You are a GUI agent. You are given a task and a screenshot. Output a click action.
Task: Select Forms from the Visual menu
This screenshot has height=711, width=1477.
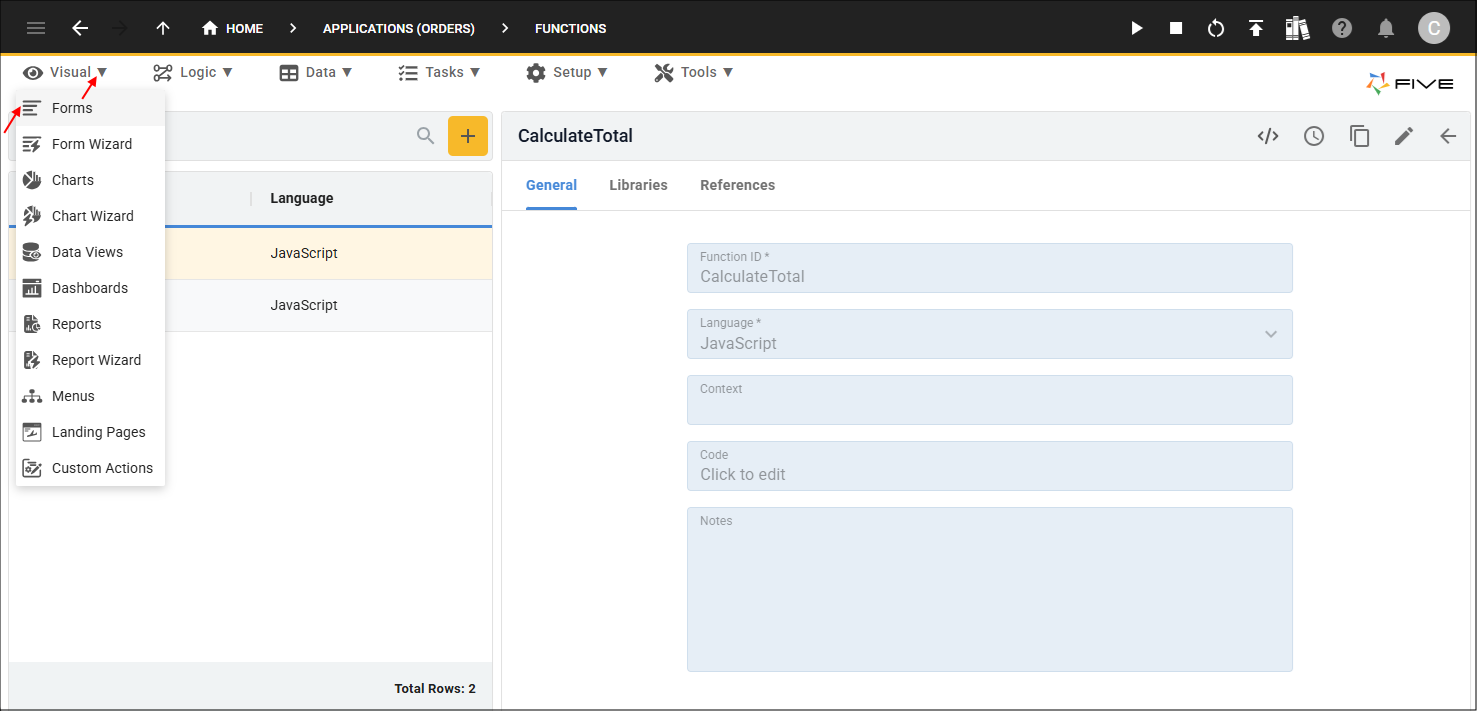click(72, 108)
